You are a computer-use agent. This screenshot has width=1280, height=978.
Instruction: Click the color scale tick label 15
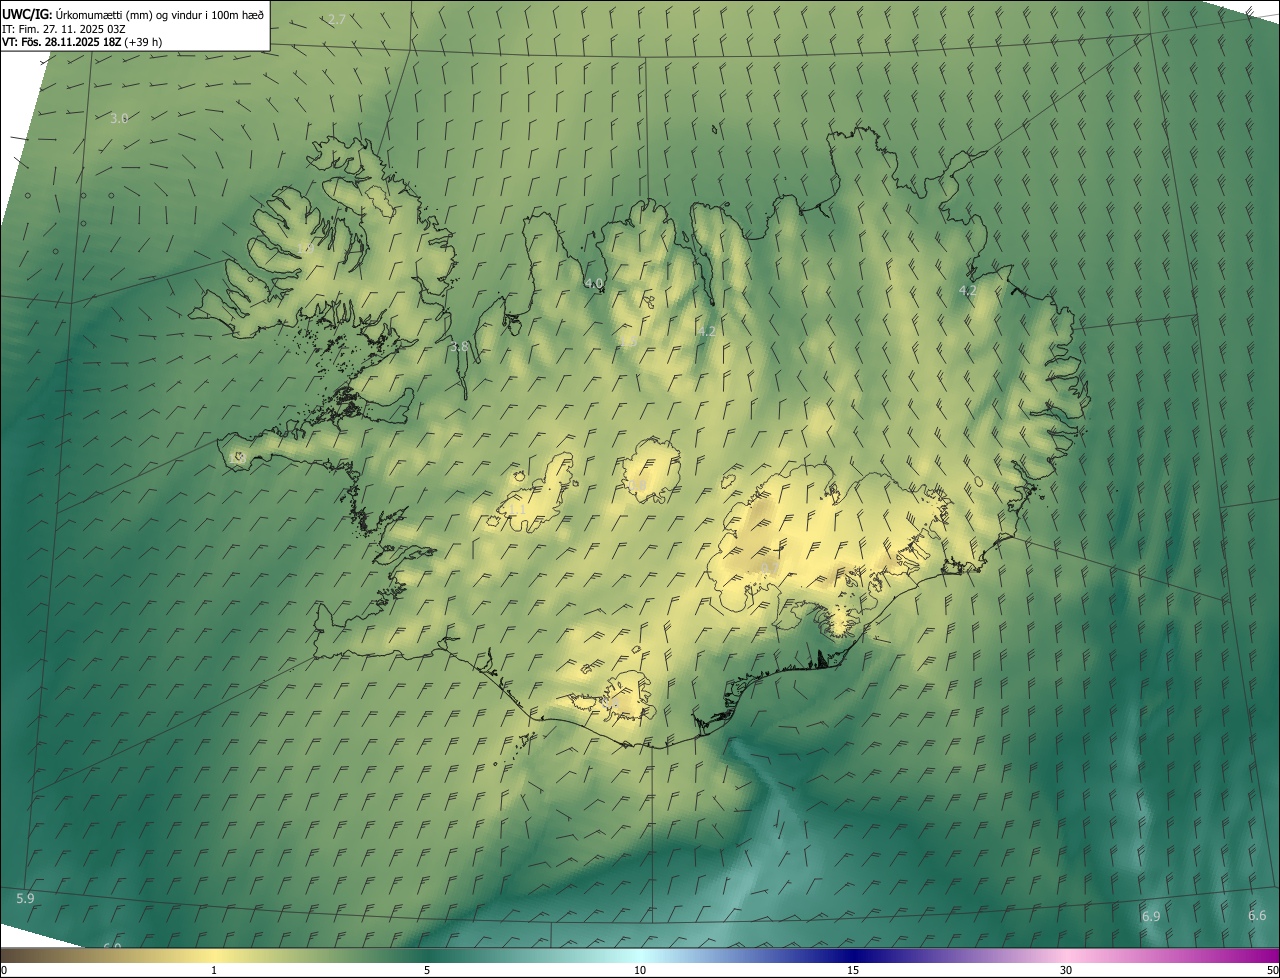click(x=853, y=970)
